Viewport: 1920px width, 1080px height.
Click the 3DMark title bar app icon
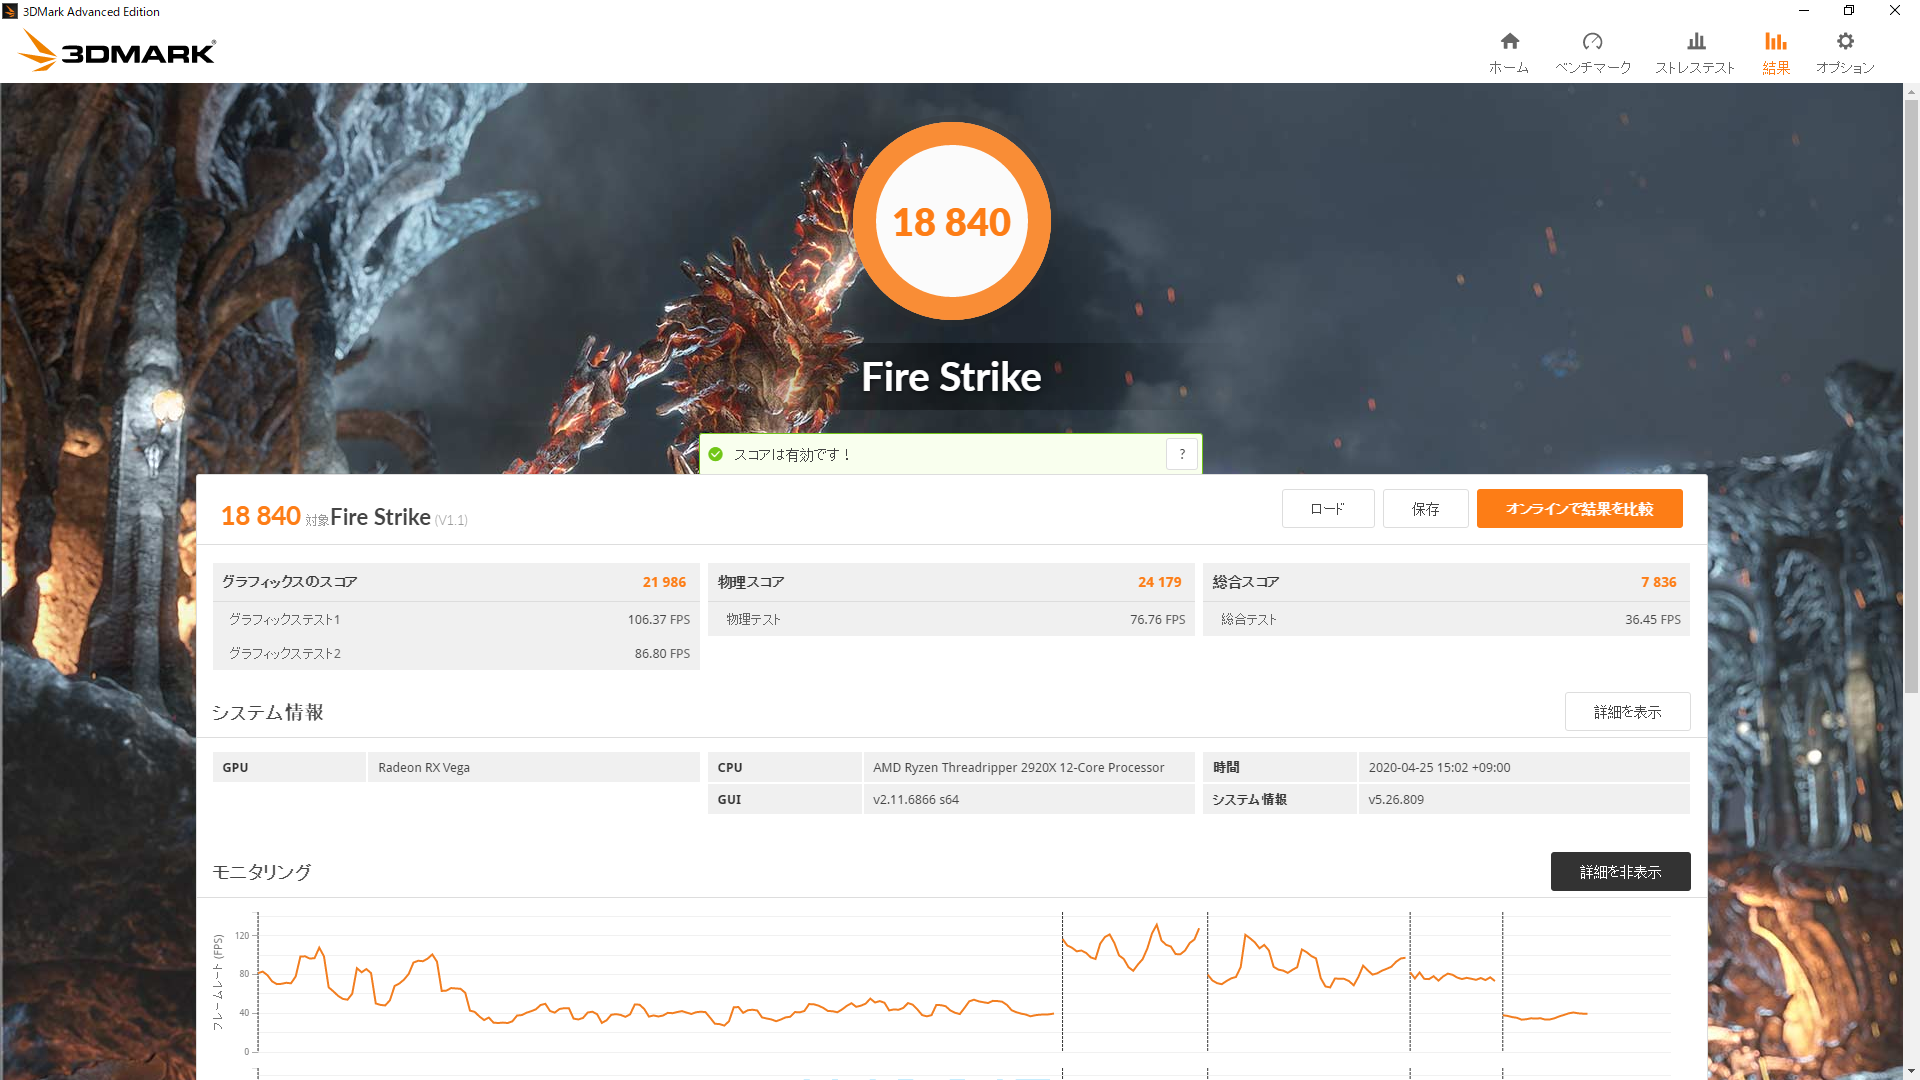(10, 11)
